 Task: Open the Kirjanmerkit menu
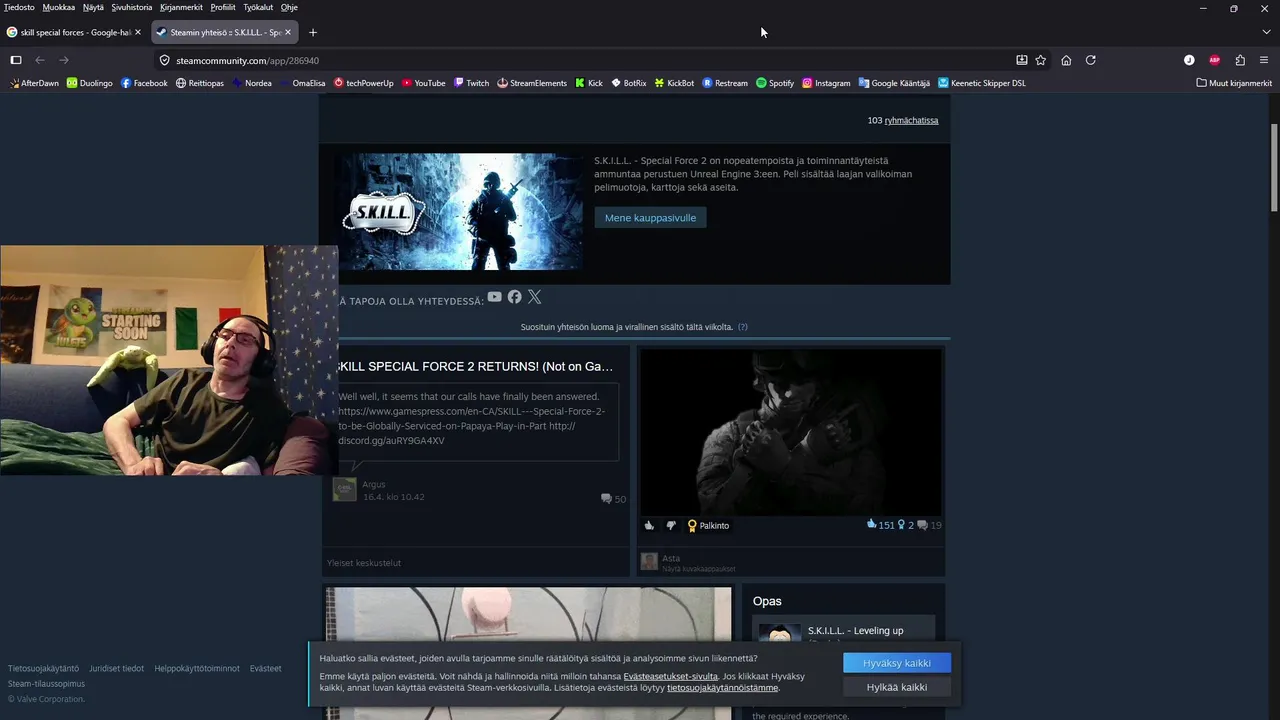[181, 7]
